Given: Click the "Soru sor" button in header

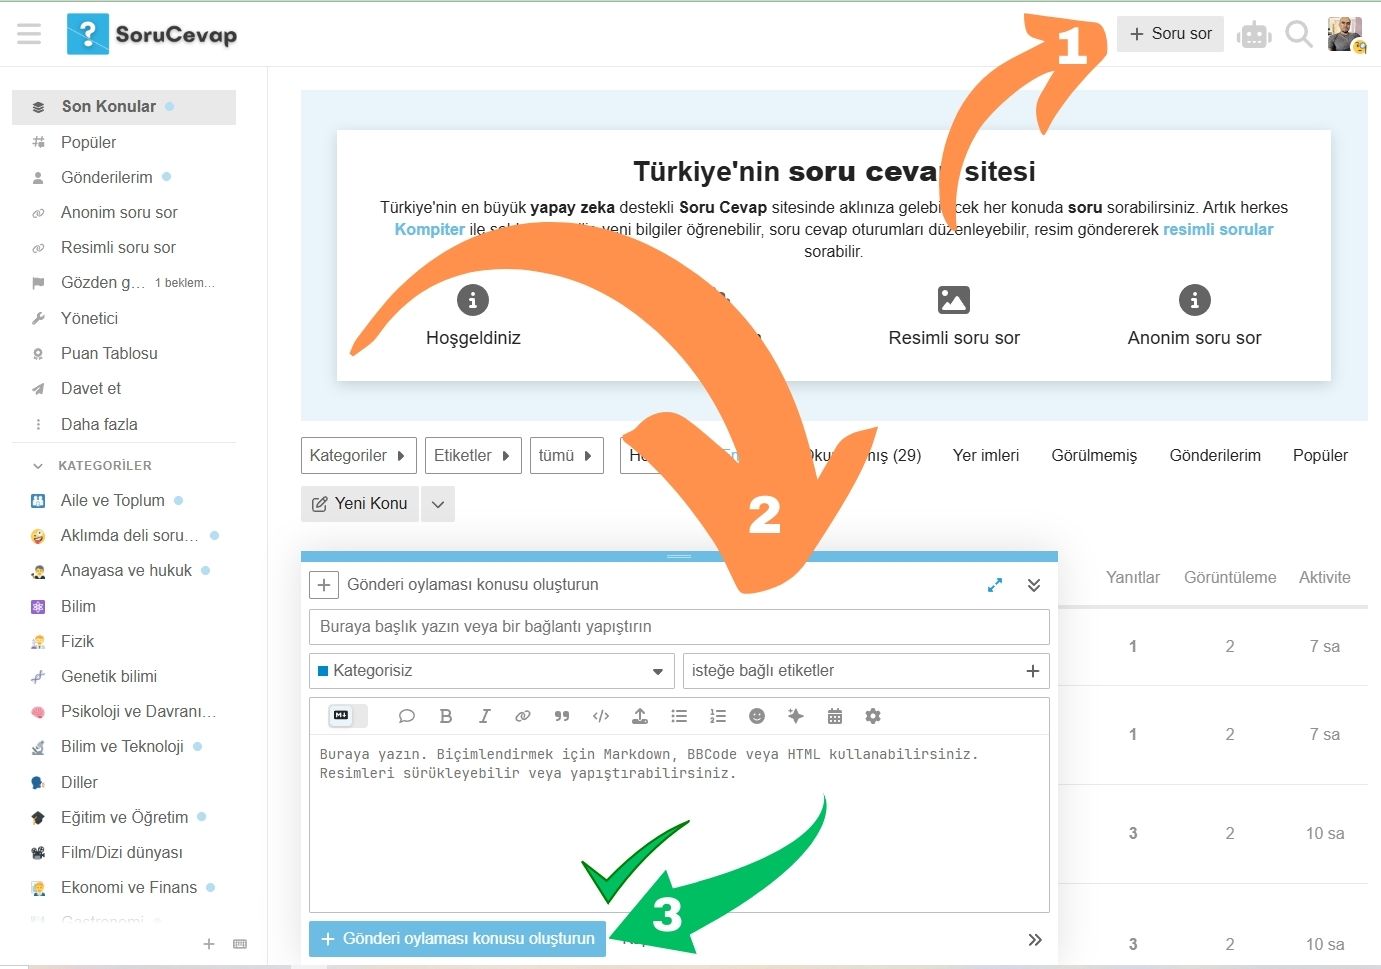Looking at the screenshot, I should point(1170,34).
